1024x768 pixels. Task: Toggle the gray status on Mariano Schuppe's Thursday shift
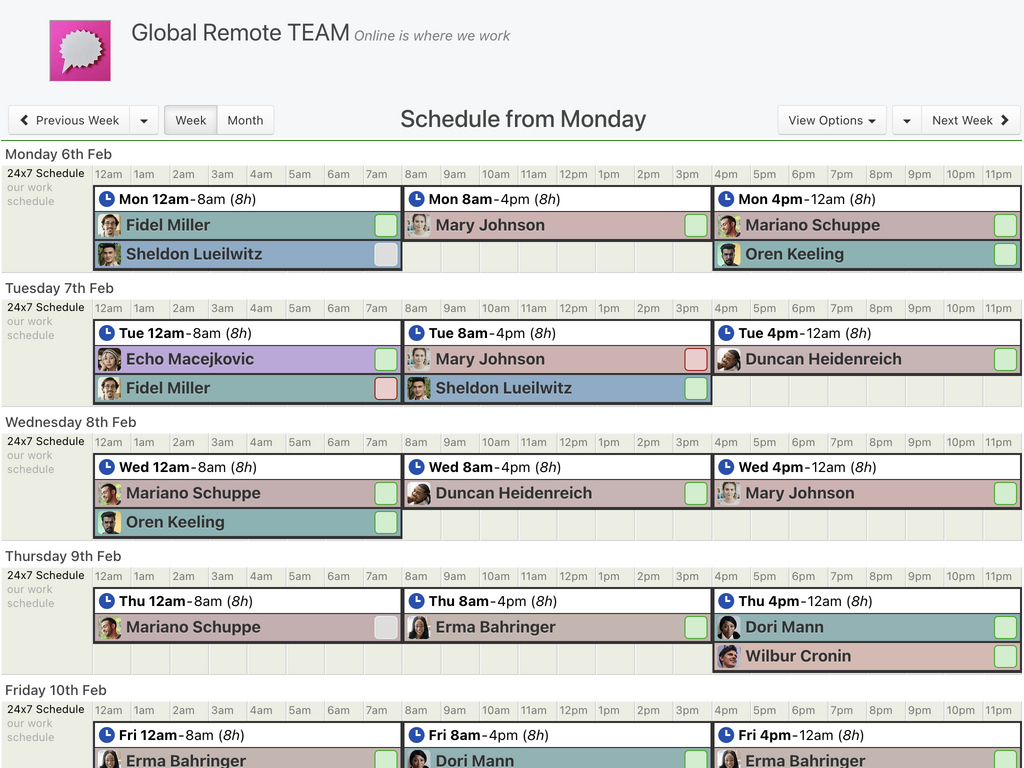point(385,627)
